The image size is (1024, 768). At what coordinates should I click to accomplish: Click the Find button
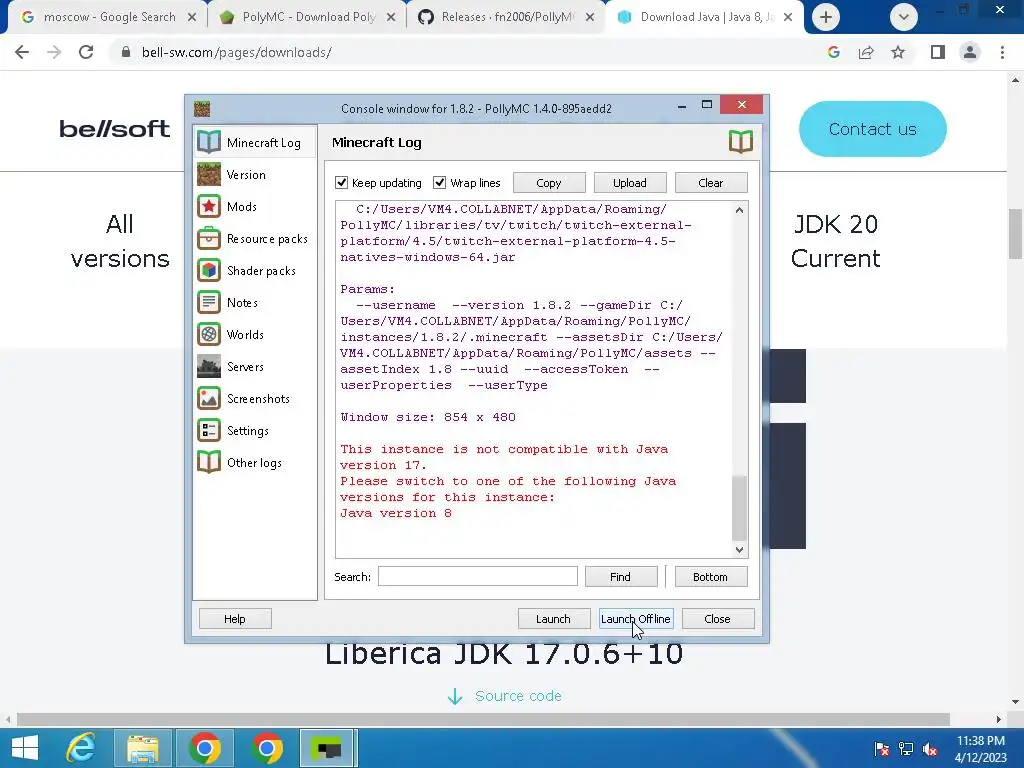tap(620, 577)
